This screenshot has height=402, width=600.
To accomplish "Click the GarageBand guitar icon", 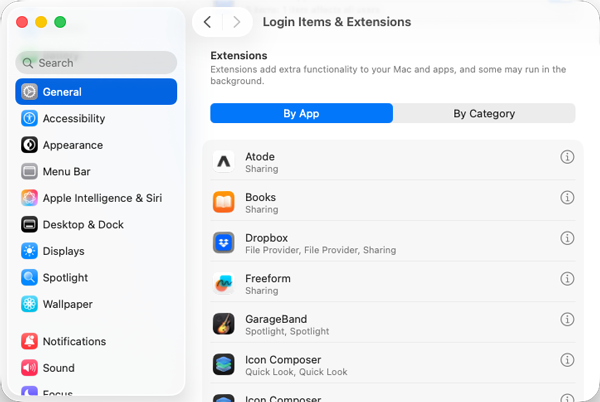I will coord(224,324).
